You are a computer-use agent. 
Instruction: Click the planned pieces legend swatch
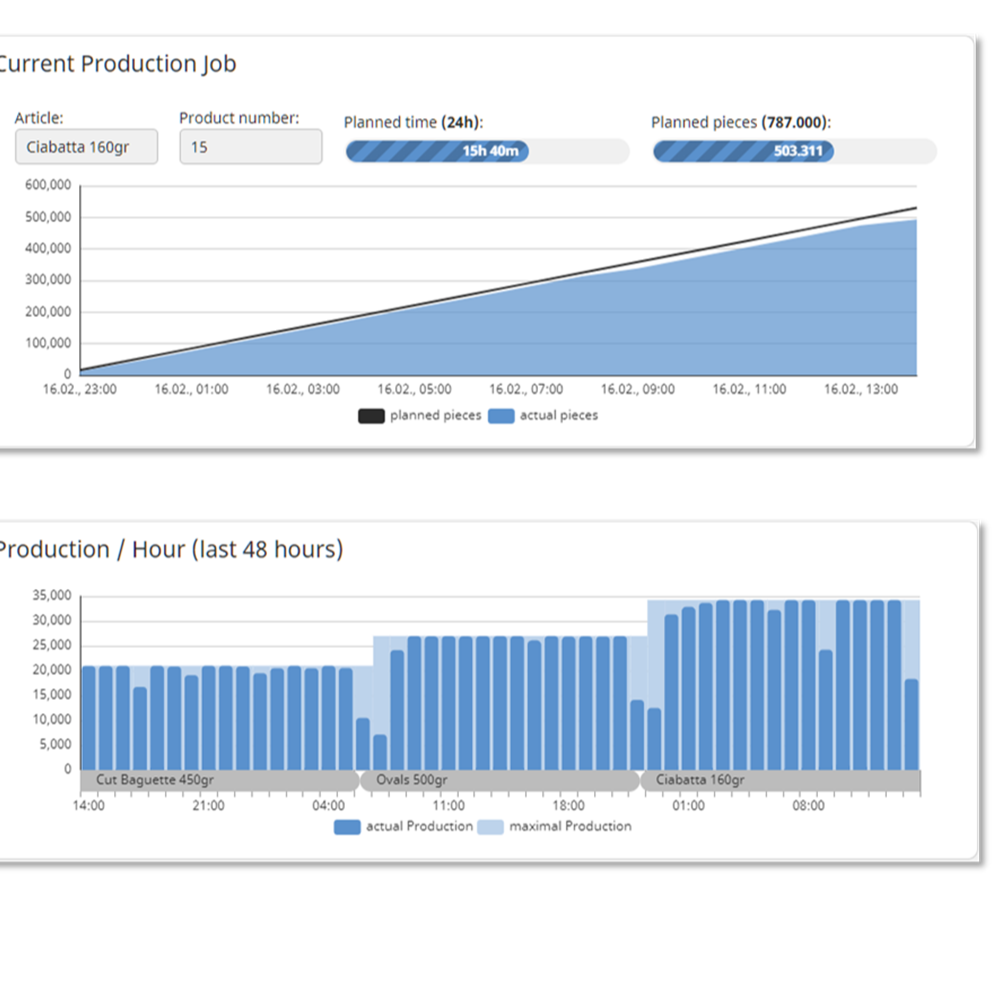pos(371,415)
